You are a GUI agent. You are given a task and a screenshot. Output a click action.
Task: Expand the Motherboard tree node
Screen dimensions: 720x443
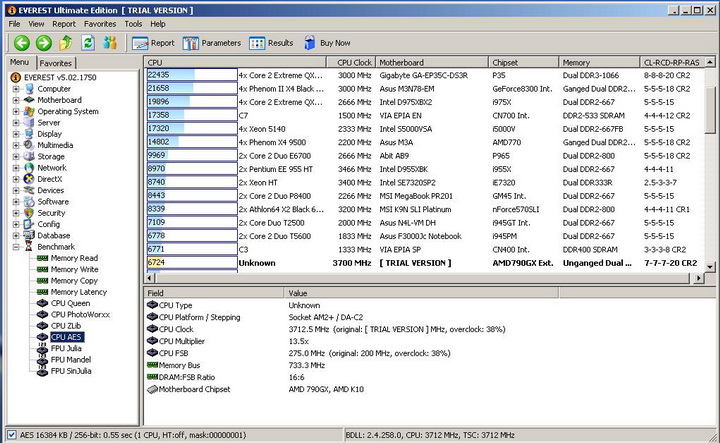16,100
